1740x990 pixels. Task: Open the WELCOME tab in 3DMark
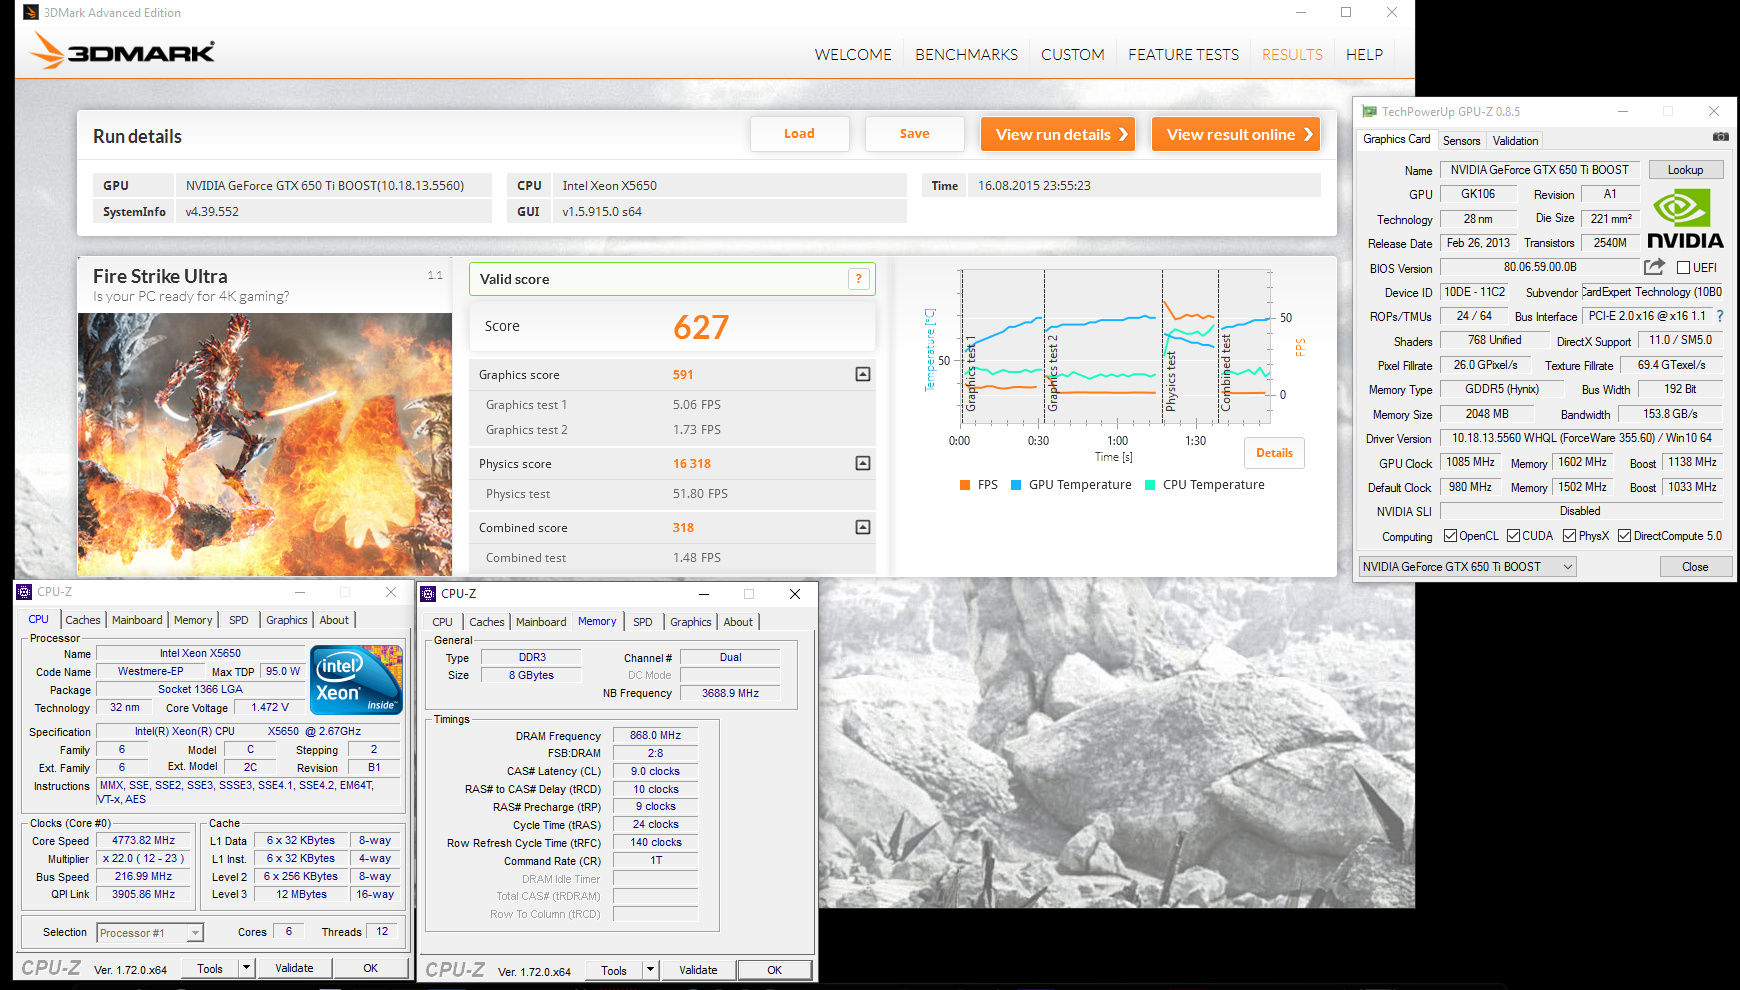853,54
